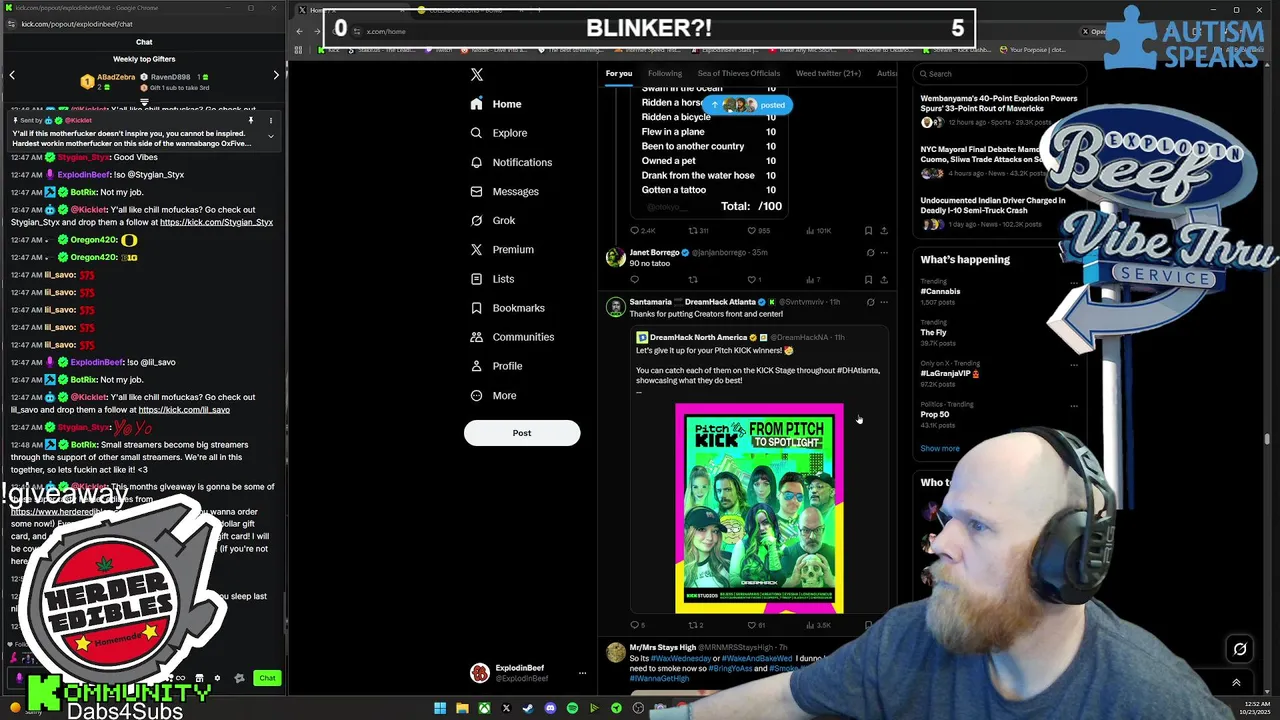Open Premium in X sidebar
The image size is (1280, 720).
click(x=502, y=249)
